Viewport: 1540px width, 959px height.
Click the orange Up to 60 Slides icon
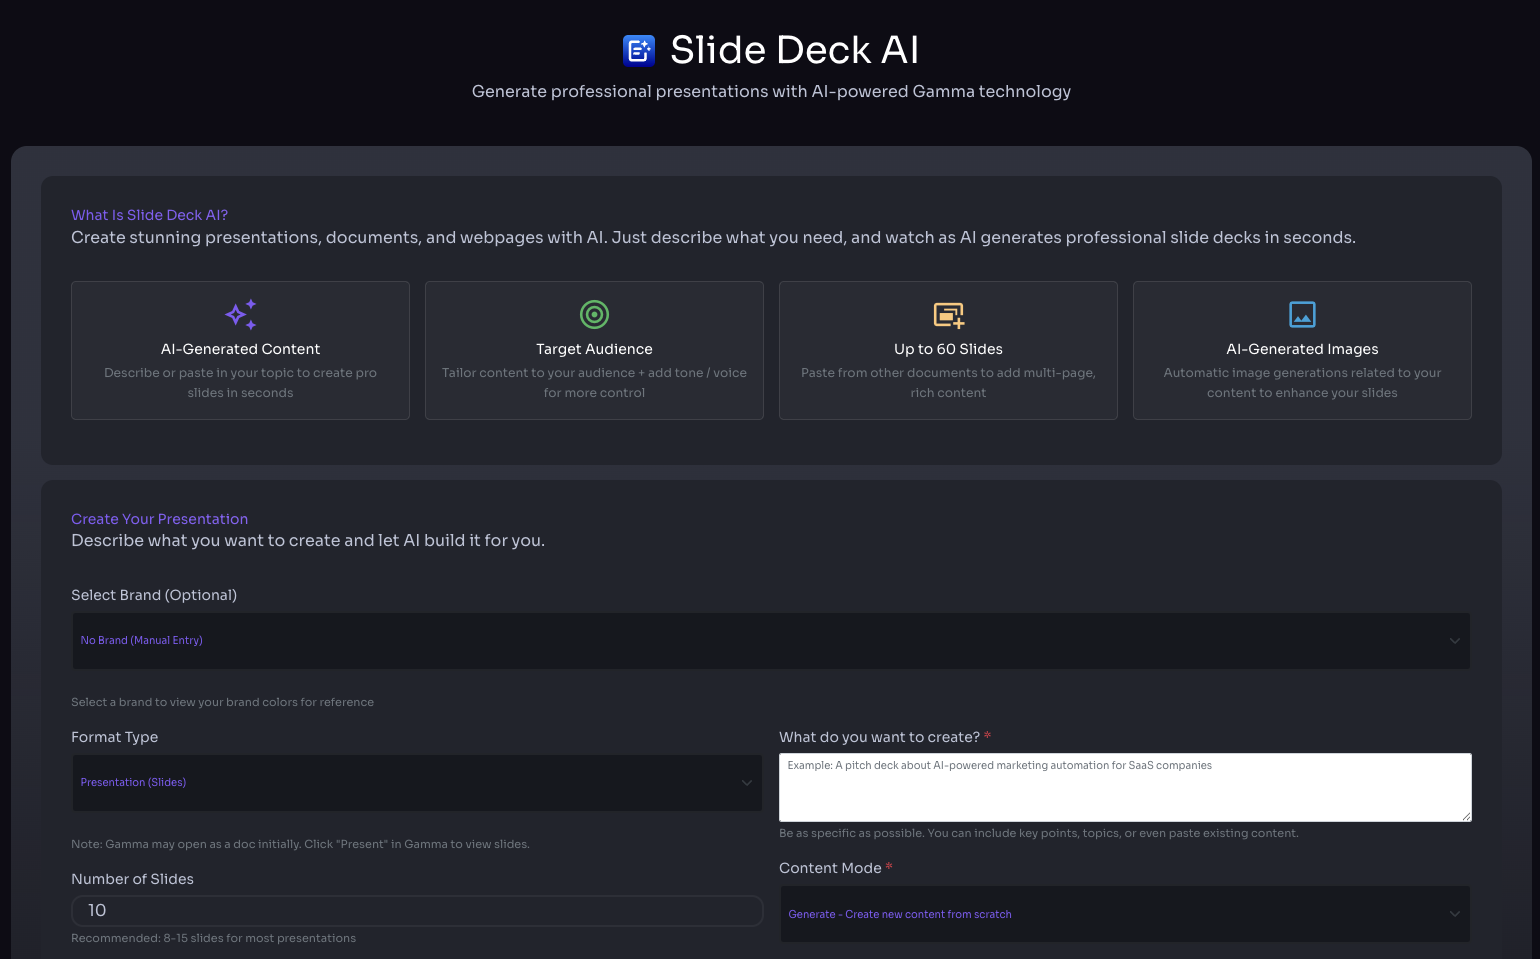pyautogui.click(x=948, y=315)
